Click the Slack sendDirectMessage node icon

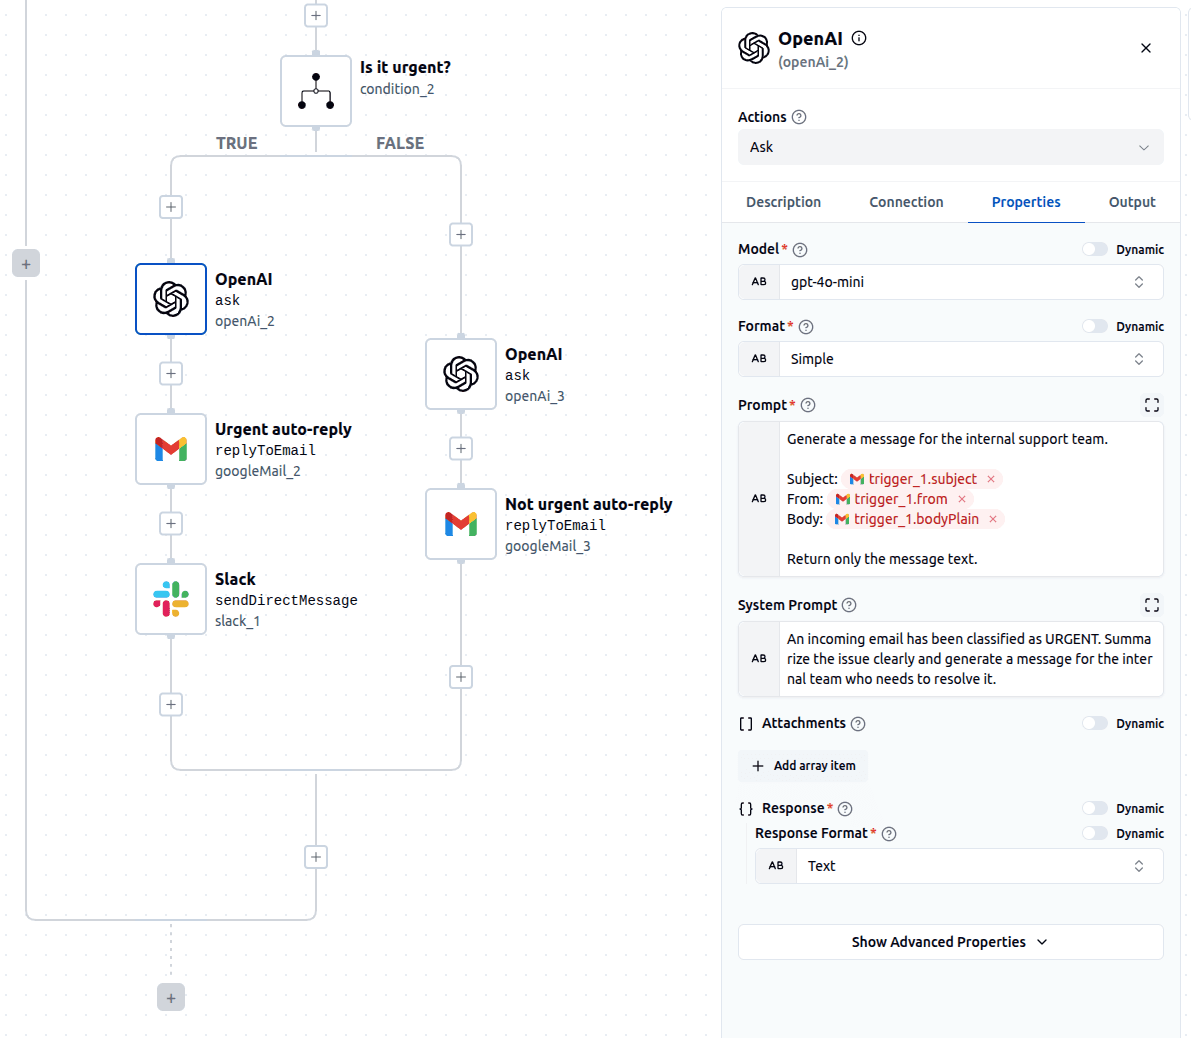click(171, 599)
